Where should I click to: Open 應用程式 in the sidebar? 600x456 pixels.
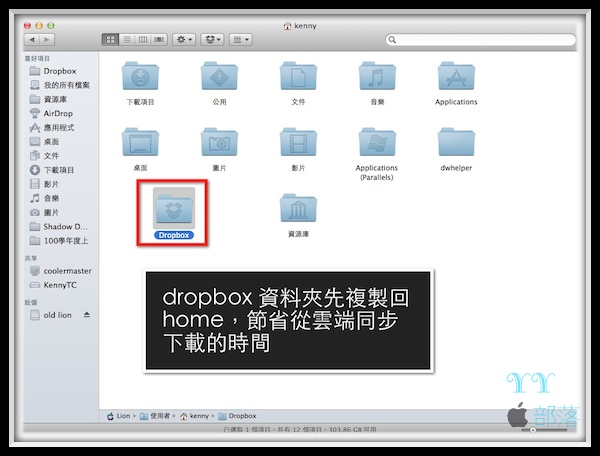pyautogui.click(x=52, y=127)
